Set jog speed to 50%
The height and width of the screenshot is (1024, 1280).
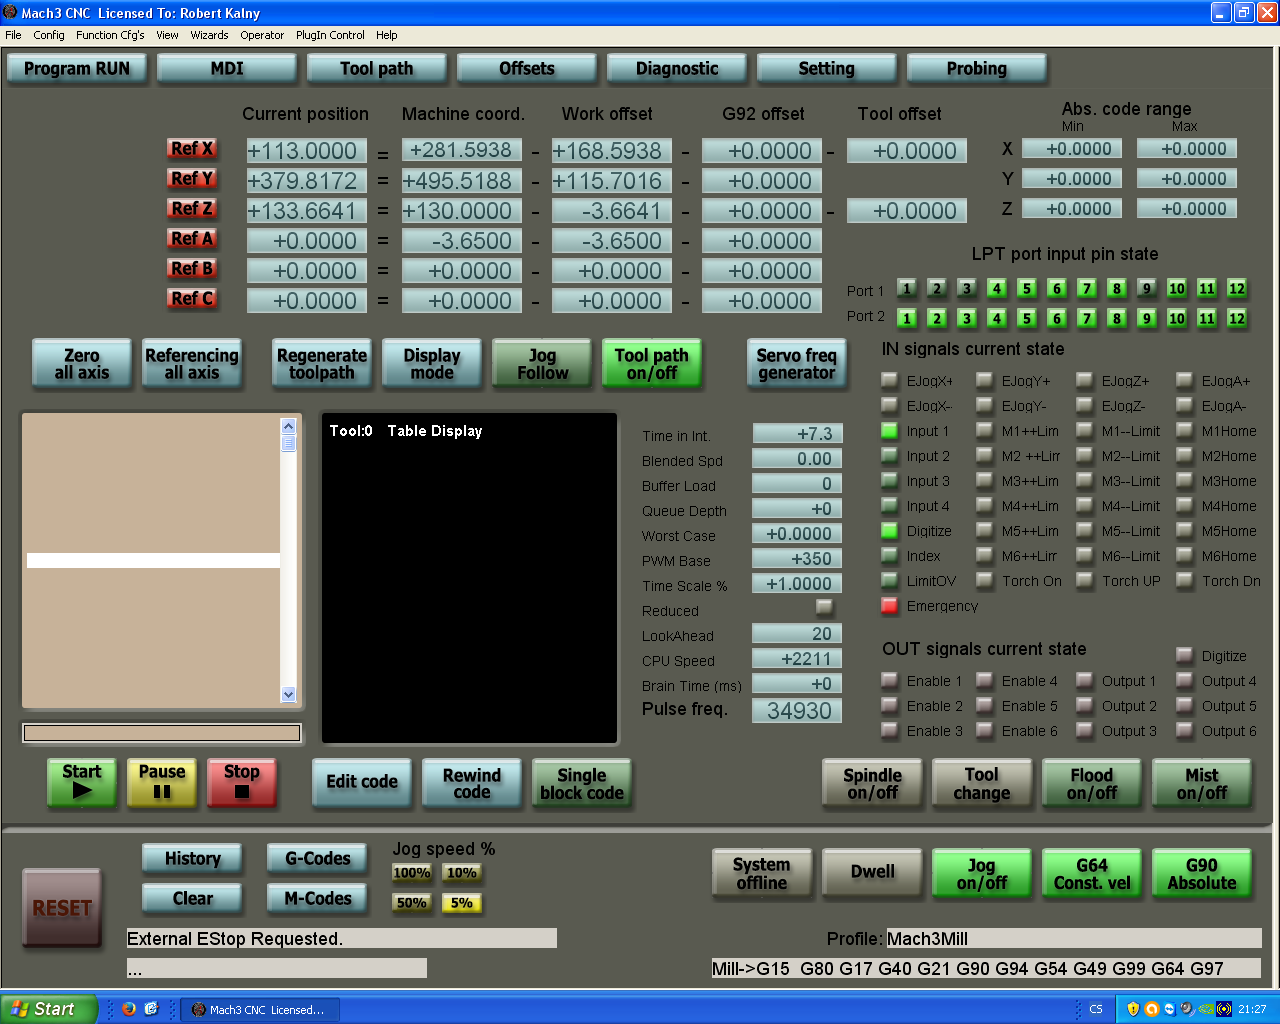tap(412, 903)
